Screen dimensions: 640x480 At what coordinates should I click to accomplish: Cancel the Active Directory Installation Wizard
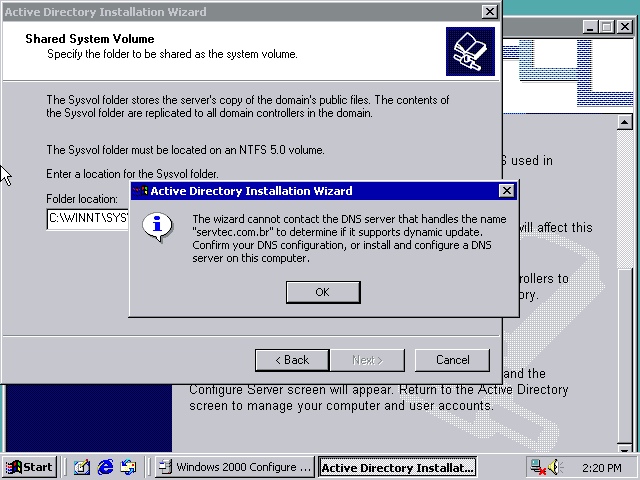pos(452,360)
